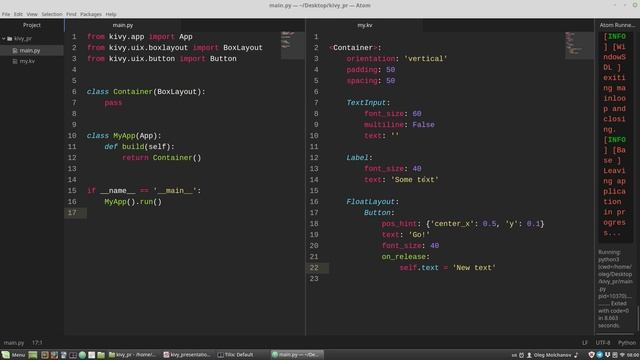This screenshot has width=640, height=360.
Task: Open the Menu launcher icon on taskbar
Action: point(6,355)
